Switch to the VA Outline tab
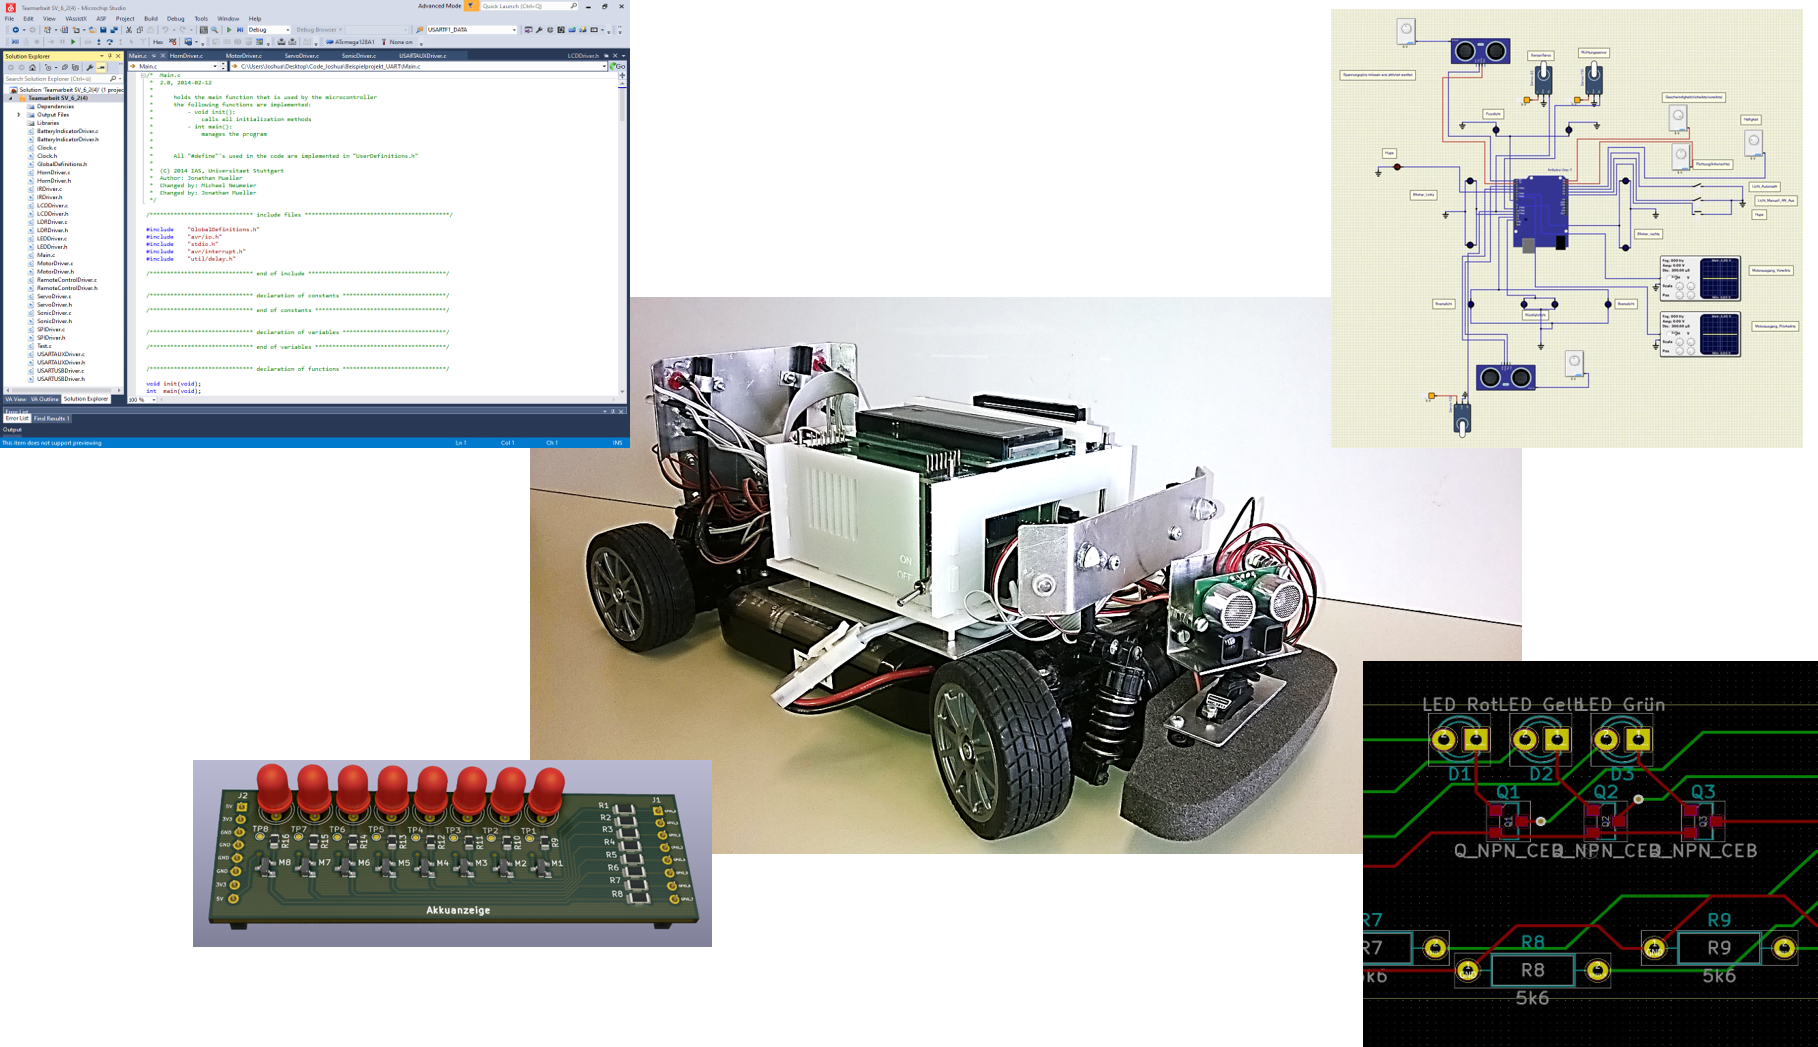Viewport: 1818px width, 1047px height. click(x=44, y=399)
